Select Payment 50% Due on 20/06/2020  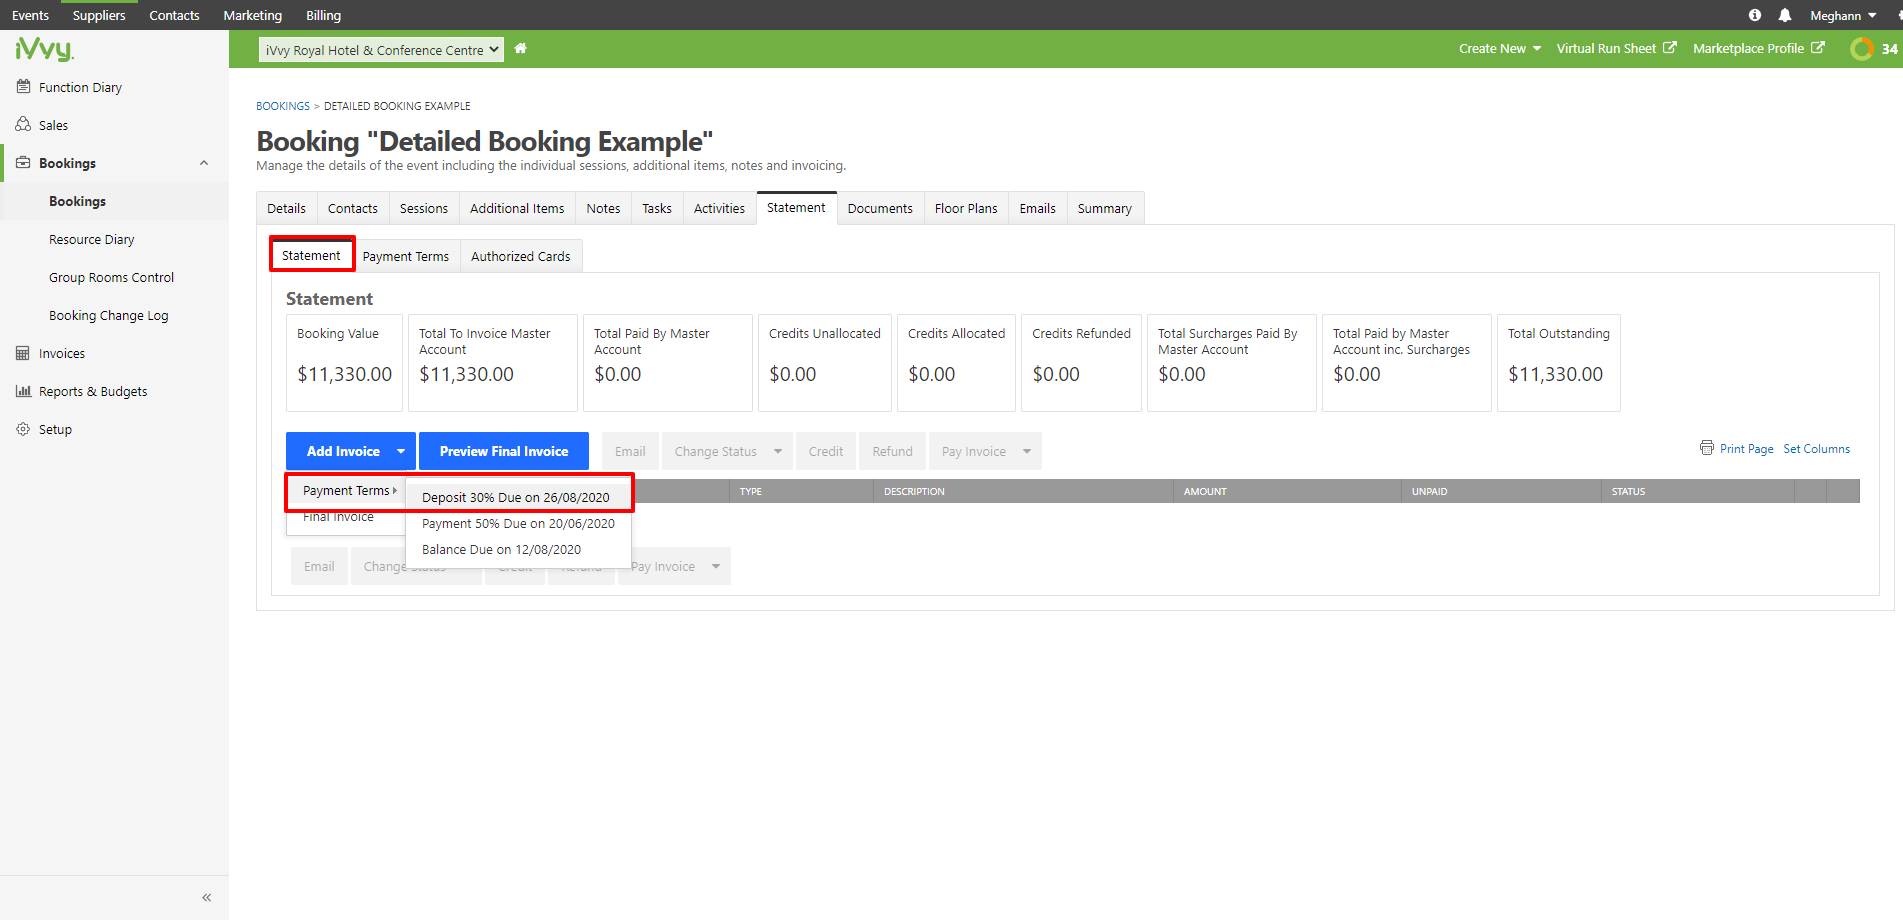click(x=518, y=523)
